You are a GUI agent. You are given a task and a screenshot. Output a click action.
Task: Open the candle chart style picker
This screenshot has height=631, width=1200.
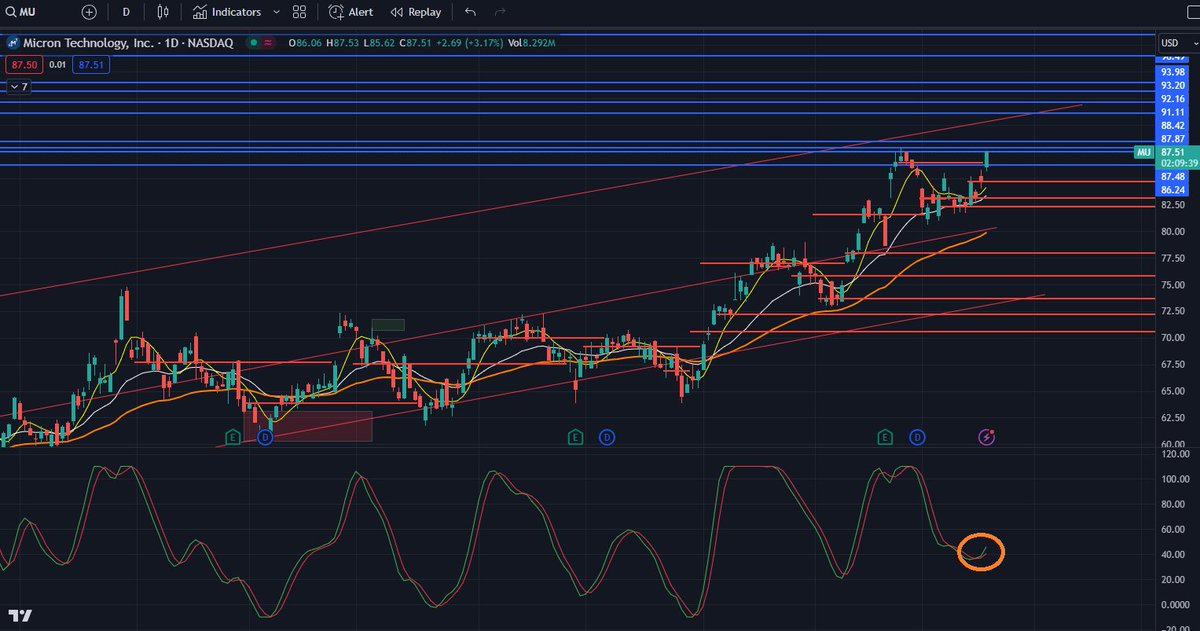pos(162,13)
